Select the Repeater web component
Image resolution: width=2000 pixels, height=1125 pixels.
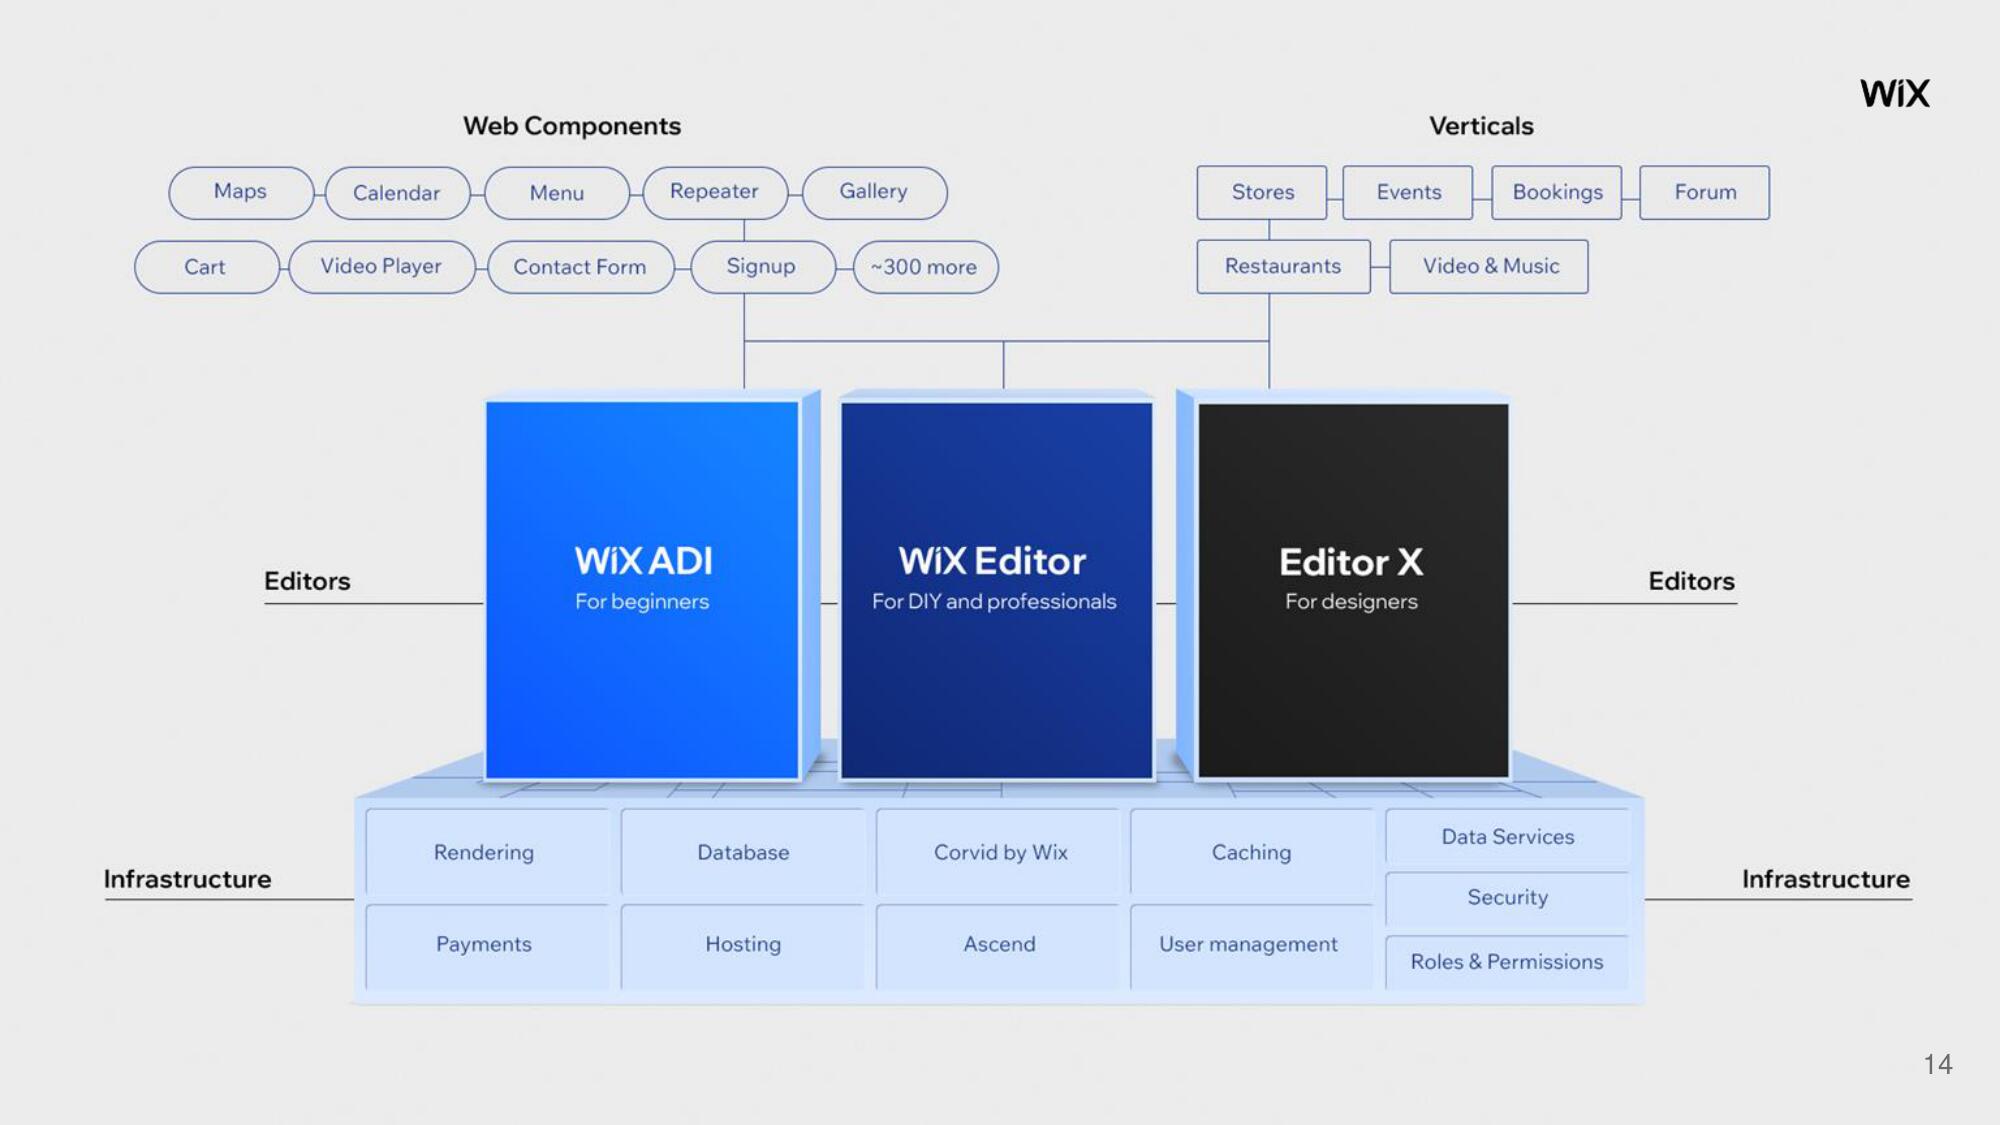click(713, 191)
